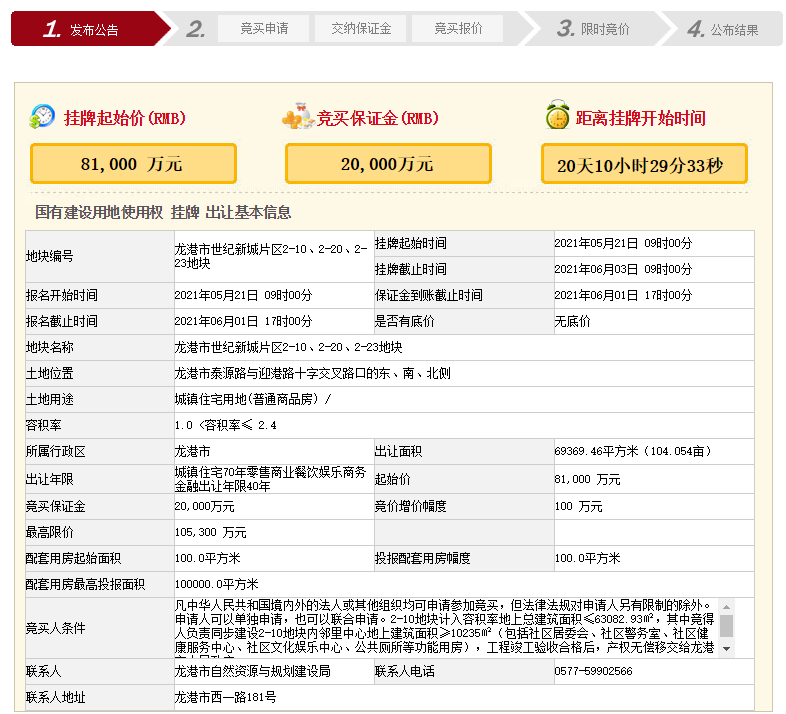Click phone number 0577-59902566
The height and width of the screenshot is (714, 786).
[x=594, y=671]
